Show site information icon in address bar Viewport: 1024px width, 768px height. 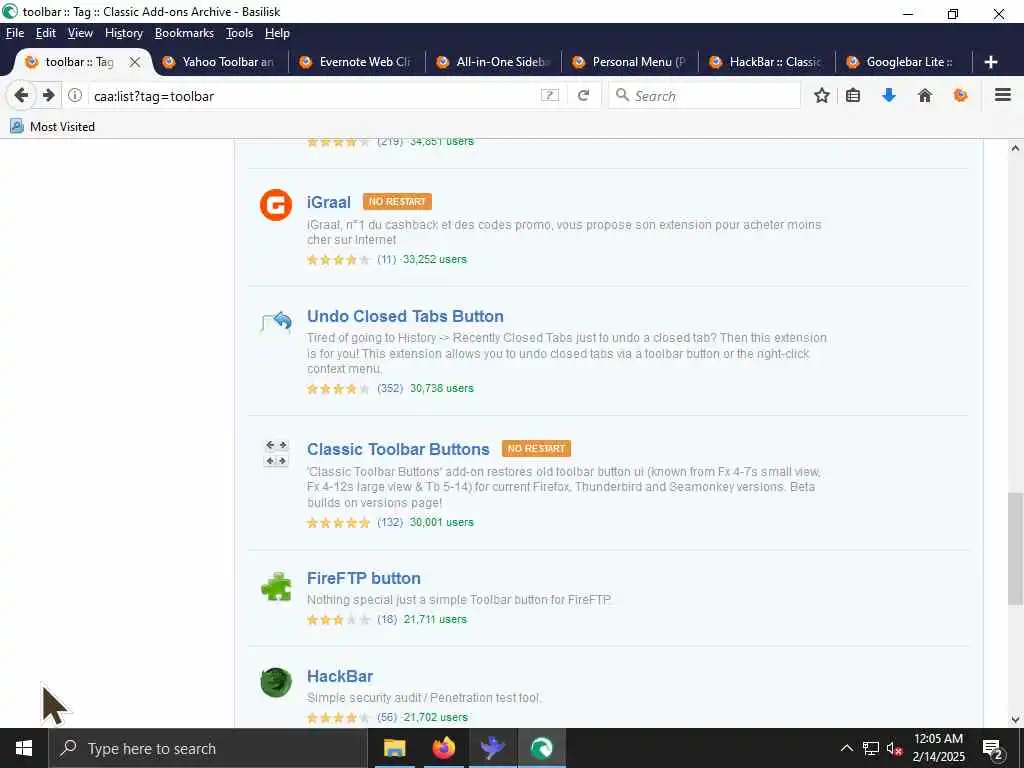[75, 96]
